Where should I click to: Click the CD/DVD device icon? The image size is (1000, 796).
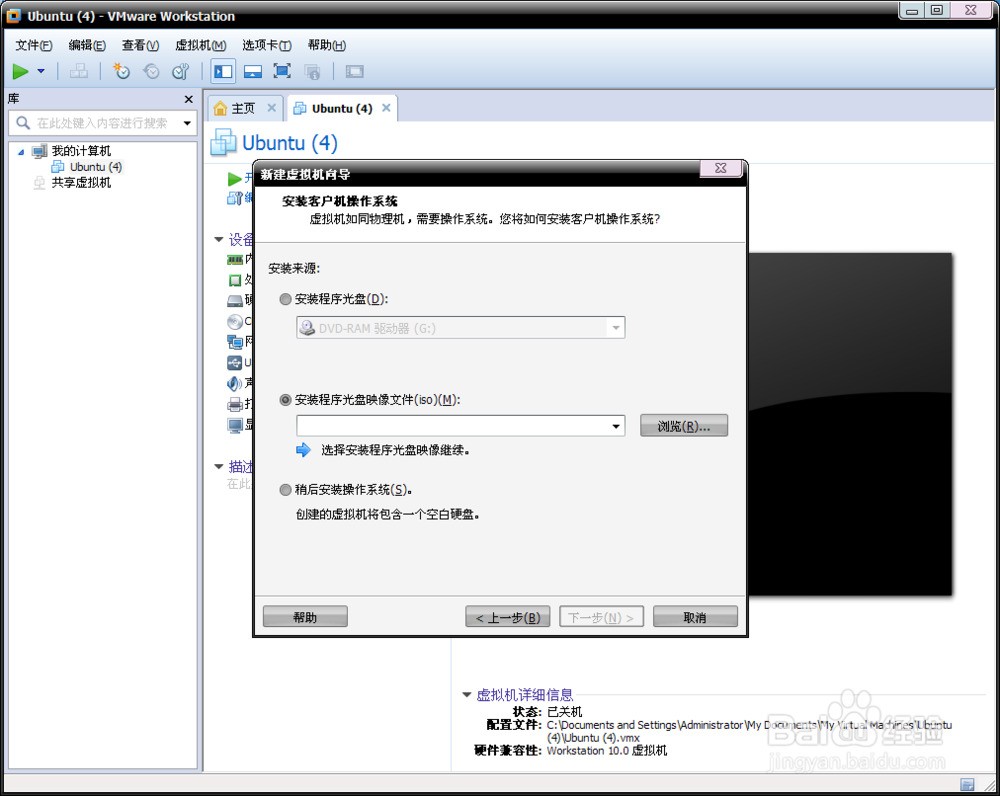[235, 321]
